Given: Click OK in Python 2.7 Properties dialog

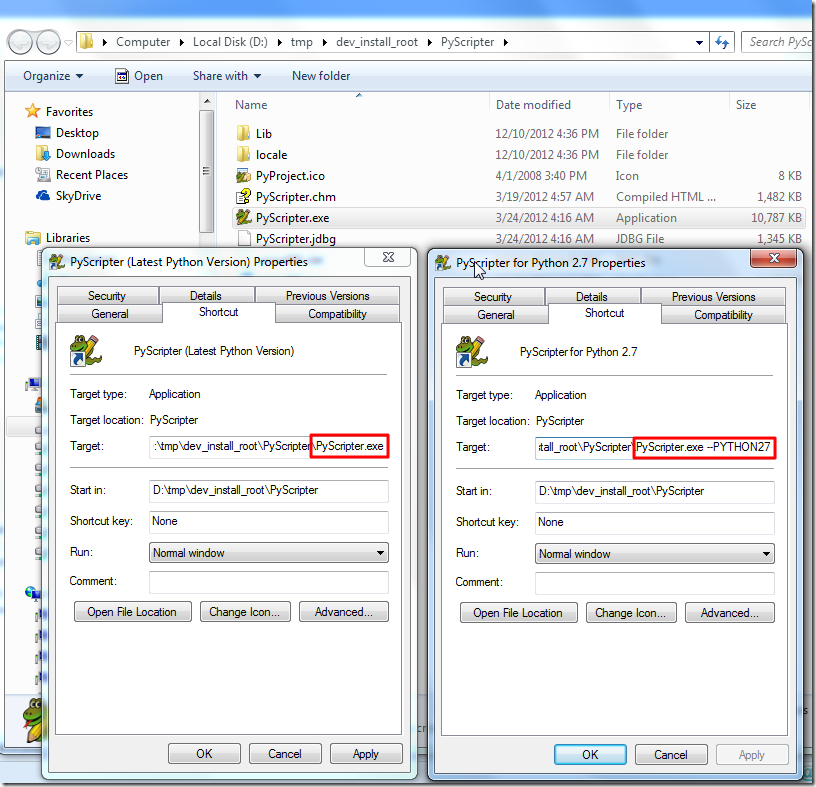Looking at the screenshot, I should tap(590, 755).
